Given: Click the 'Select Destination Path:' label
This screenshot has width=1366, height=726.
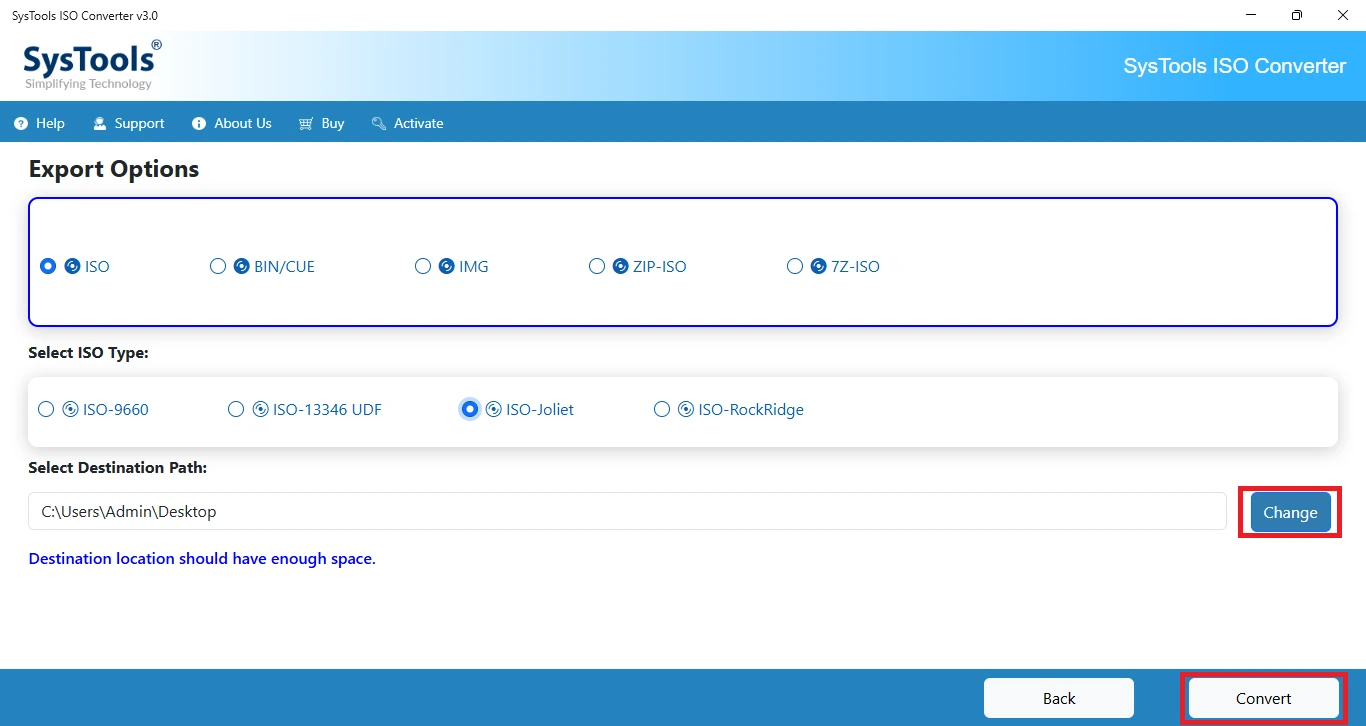Looking at the screenshot, I should 118,467.
